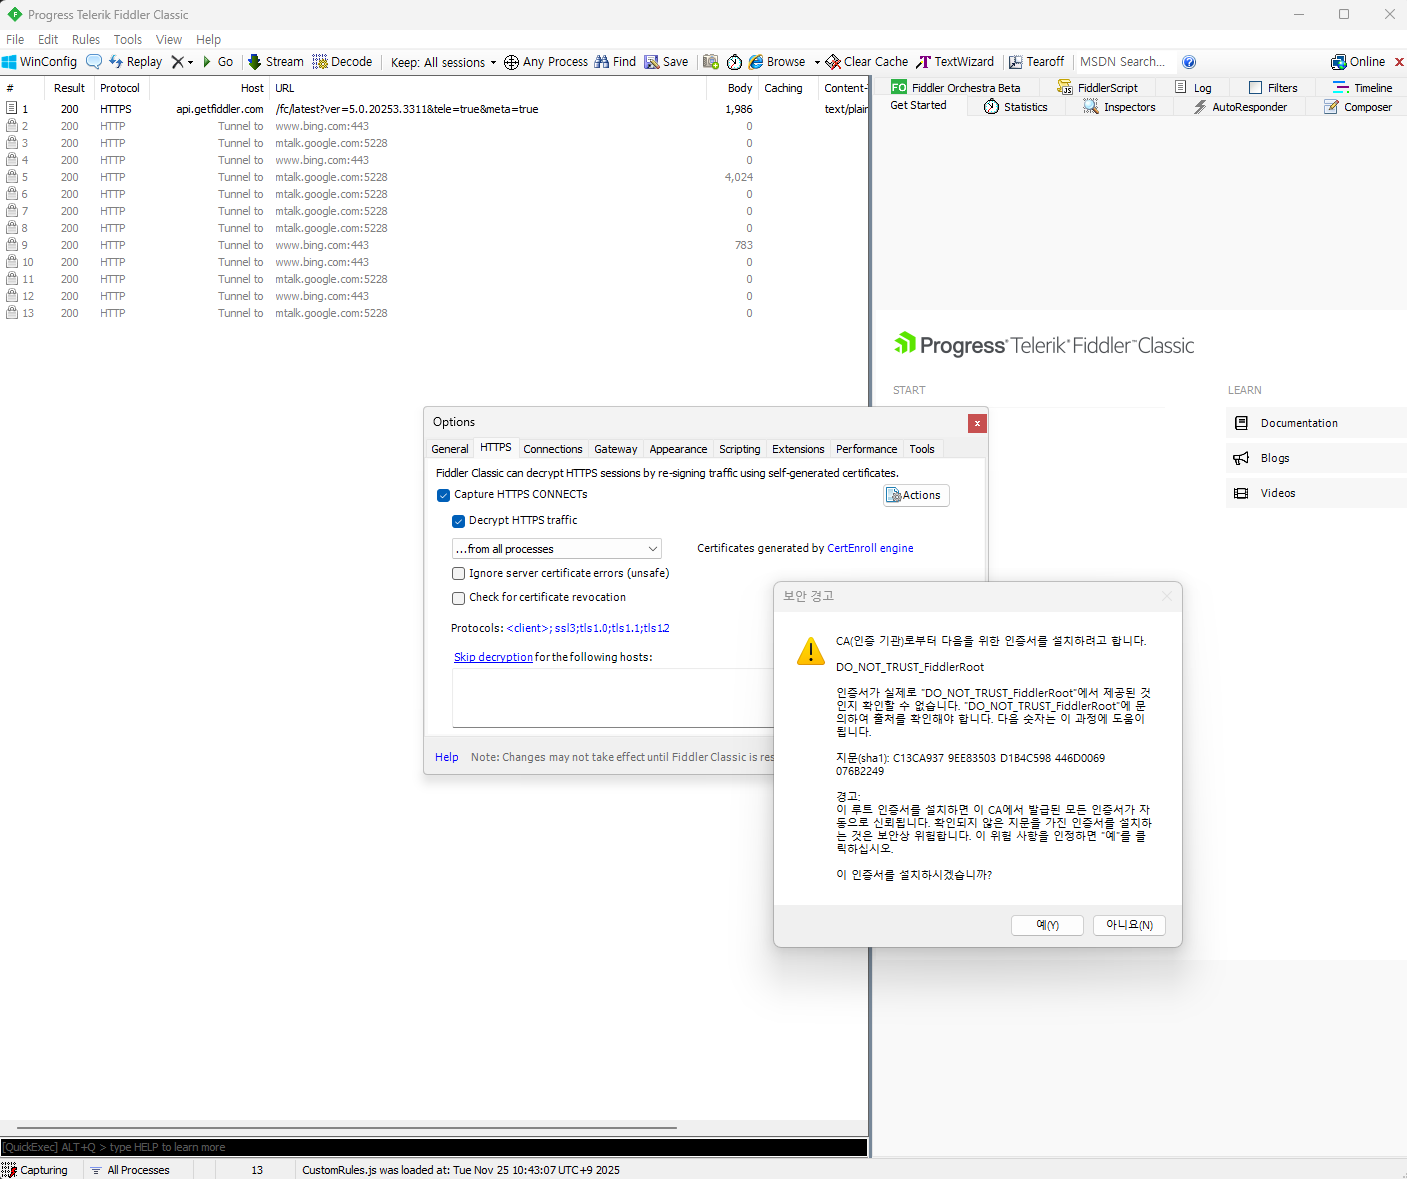Click the comment speech bubble icon
Image resolution: width=1407 pixels, height=1179 pixels.
coord(94,62)
